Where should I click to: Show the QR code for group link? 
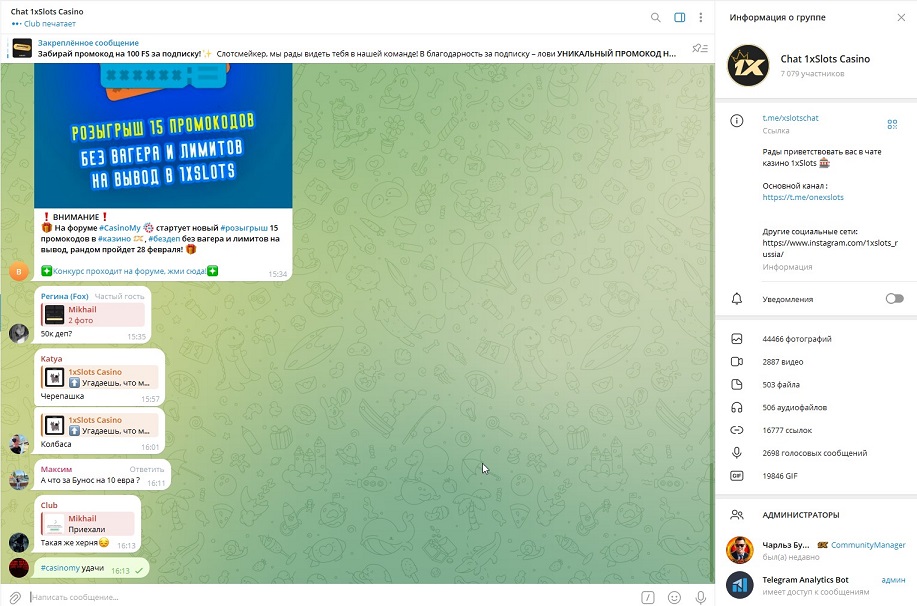(892, 124)
